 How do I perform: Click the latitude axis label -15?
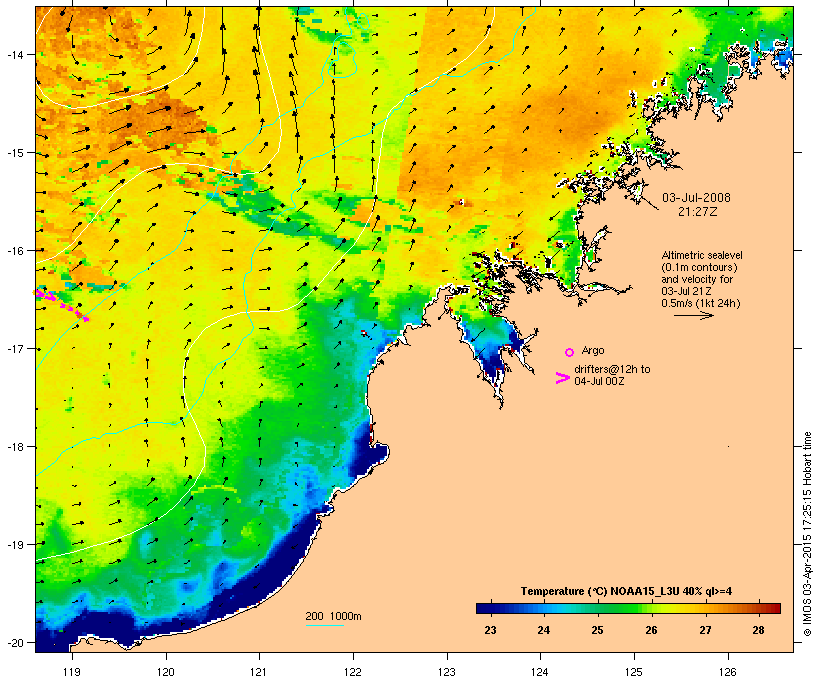point(15,153)
